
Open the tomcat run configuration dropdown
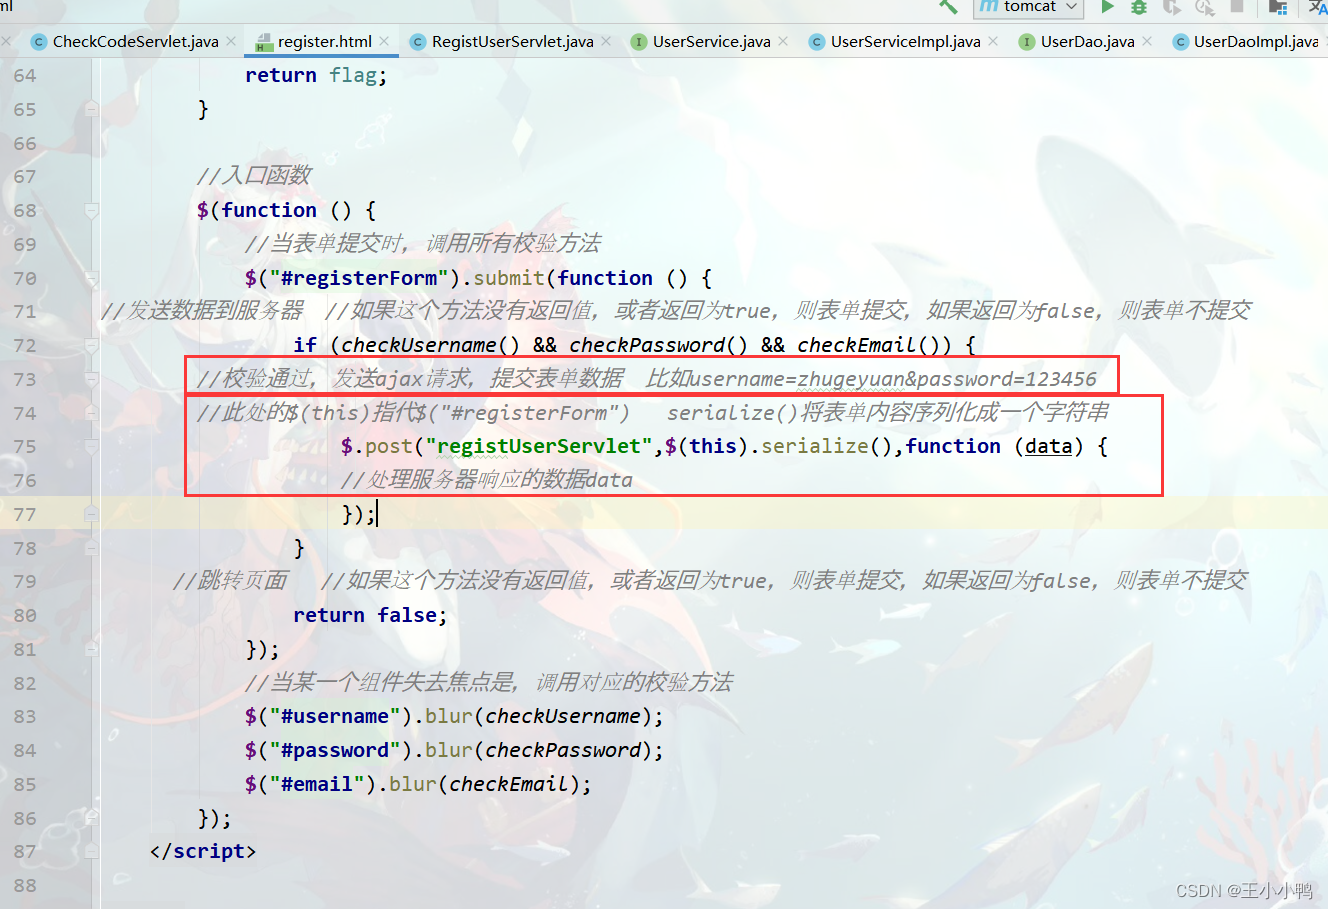point(1029,7)
